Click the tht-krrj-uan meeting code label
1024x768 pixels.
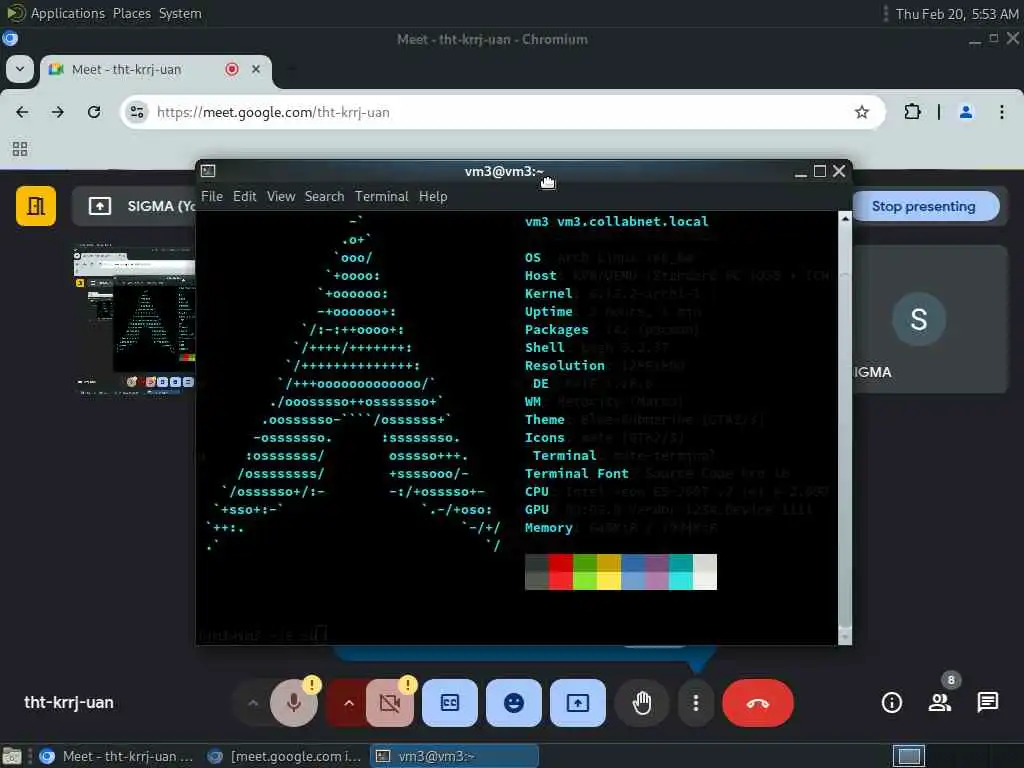69,703
